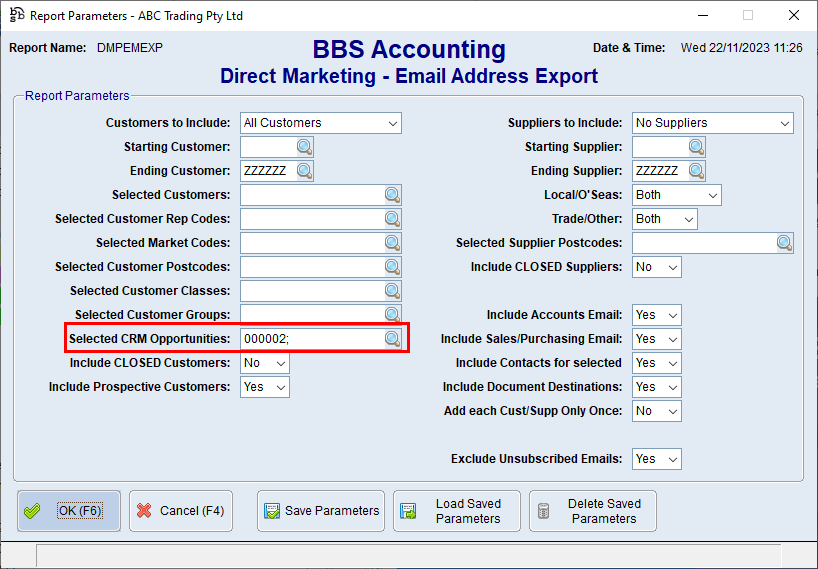Open the Starting Supplier lookup icon
Viewport: 818px width, 569px height.
click(x=696, y=147)
